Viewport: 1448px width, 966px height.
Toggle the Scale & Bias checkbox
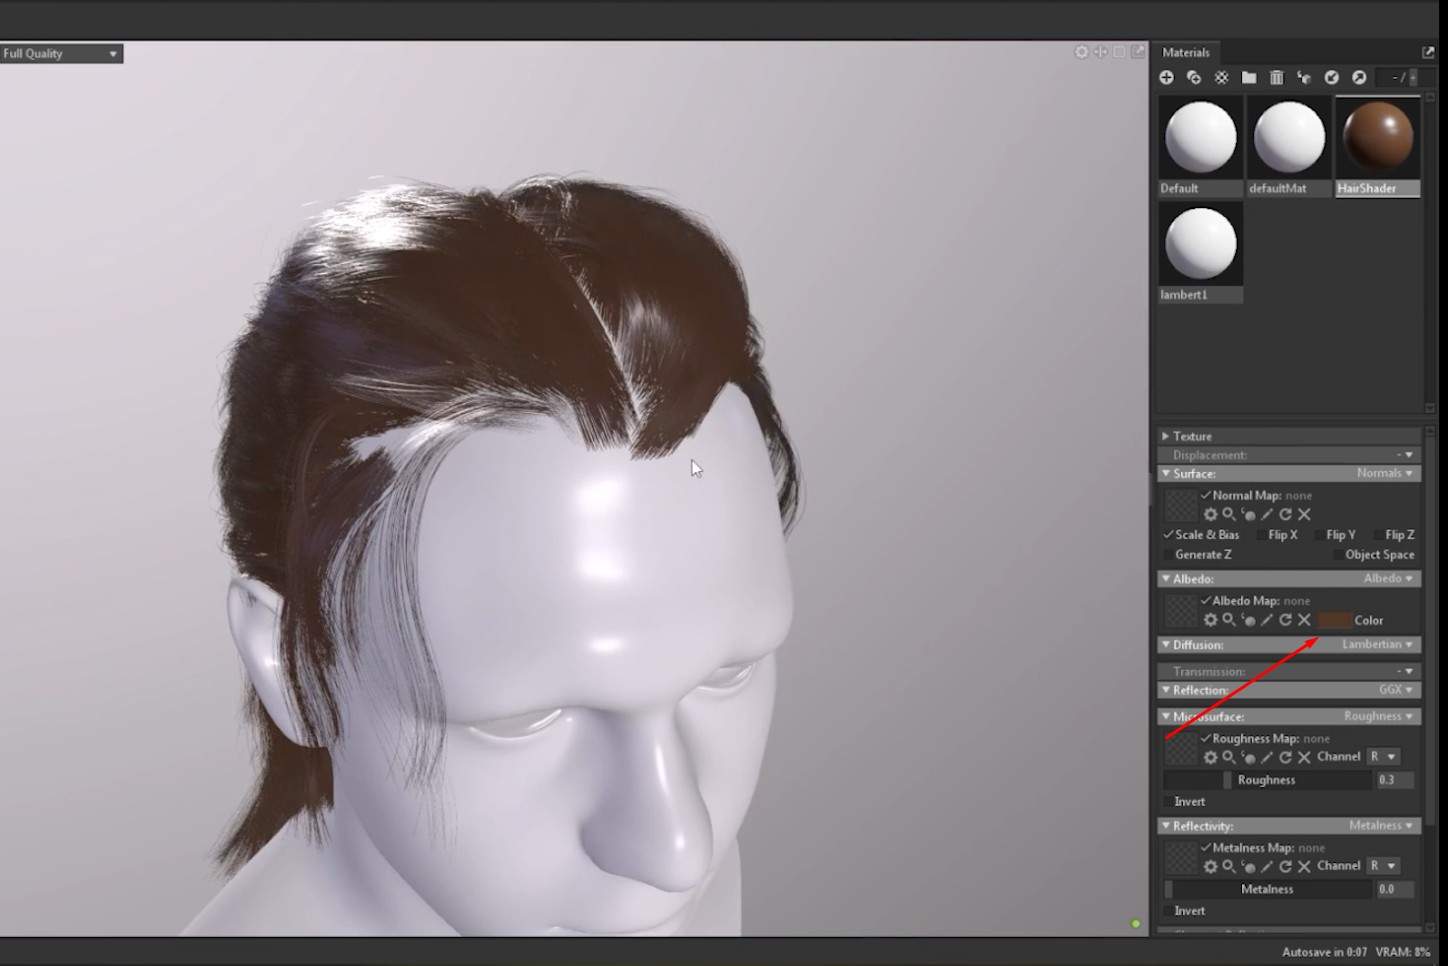click(1168, 535)
